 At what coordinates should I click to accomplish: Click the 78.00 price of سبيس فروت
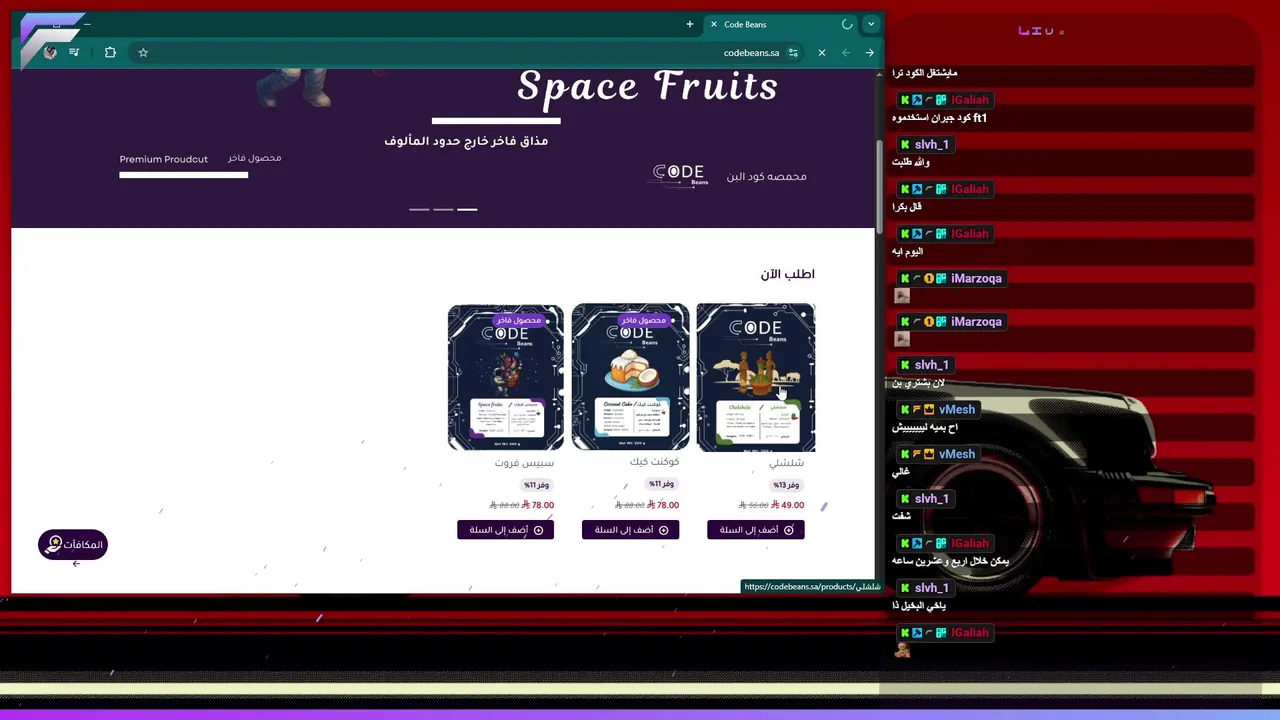pyautogui.click(x=538, y=505)
